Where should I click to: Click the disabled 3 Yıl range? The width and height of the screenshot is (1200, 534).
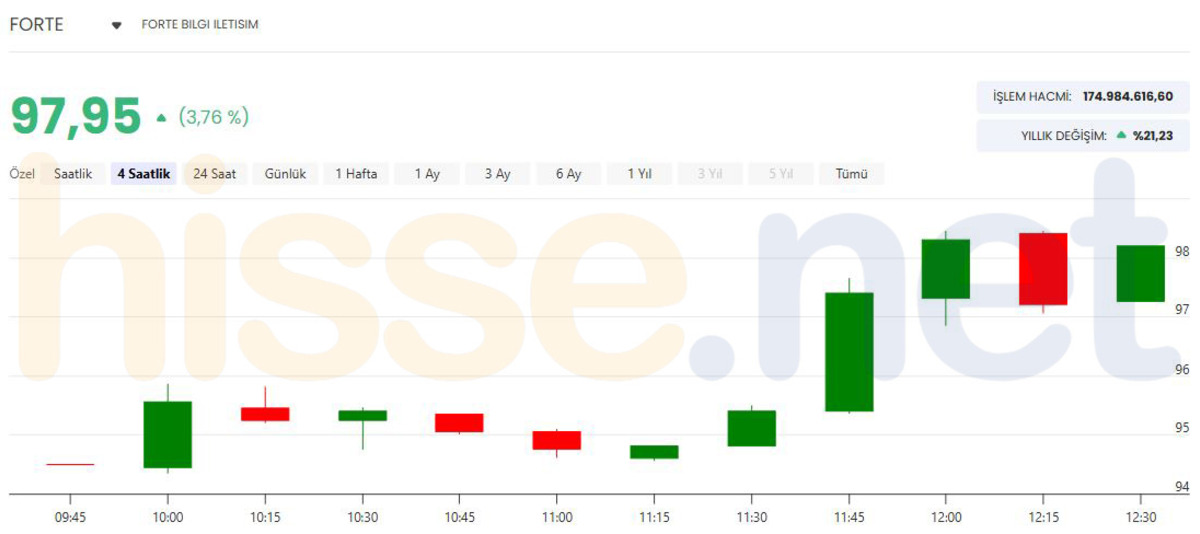711,174
